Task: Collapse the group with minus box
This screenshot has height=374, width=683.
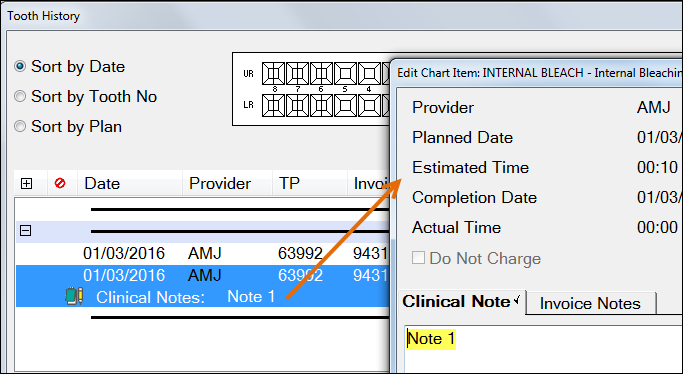Action: [26, 231]
